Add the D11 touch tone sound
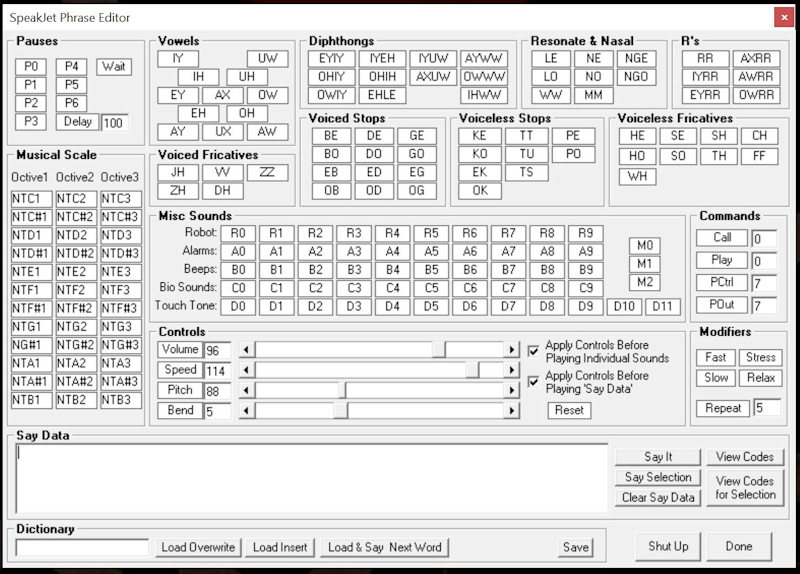 [662, 306]
